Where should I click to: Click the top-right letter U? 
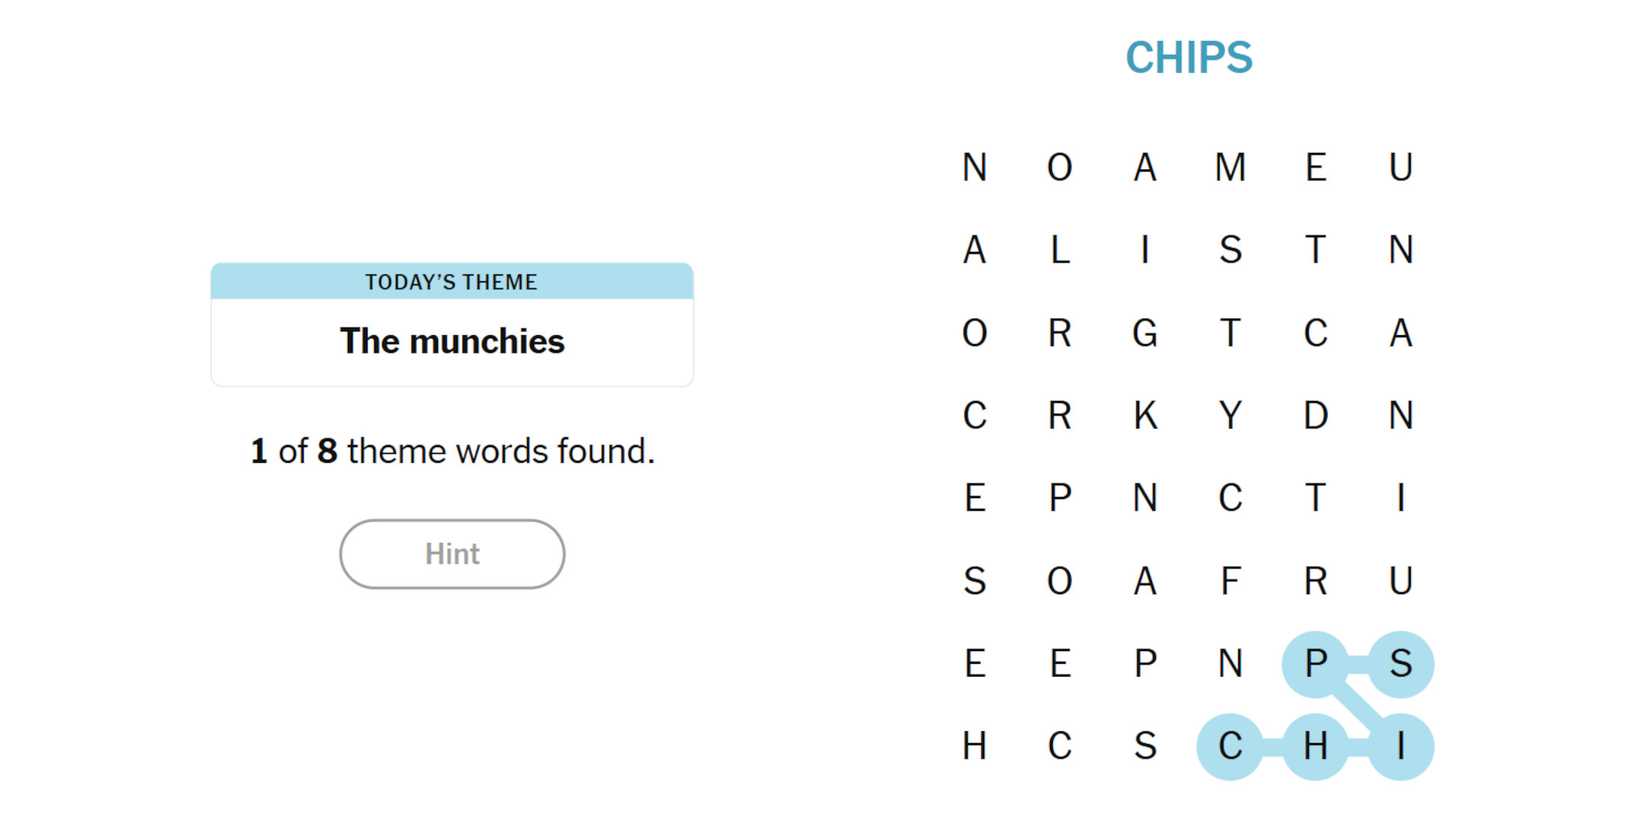(x=1400, y=167)
